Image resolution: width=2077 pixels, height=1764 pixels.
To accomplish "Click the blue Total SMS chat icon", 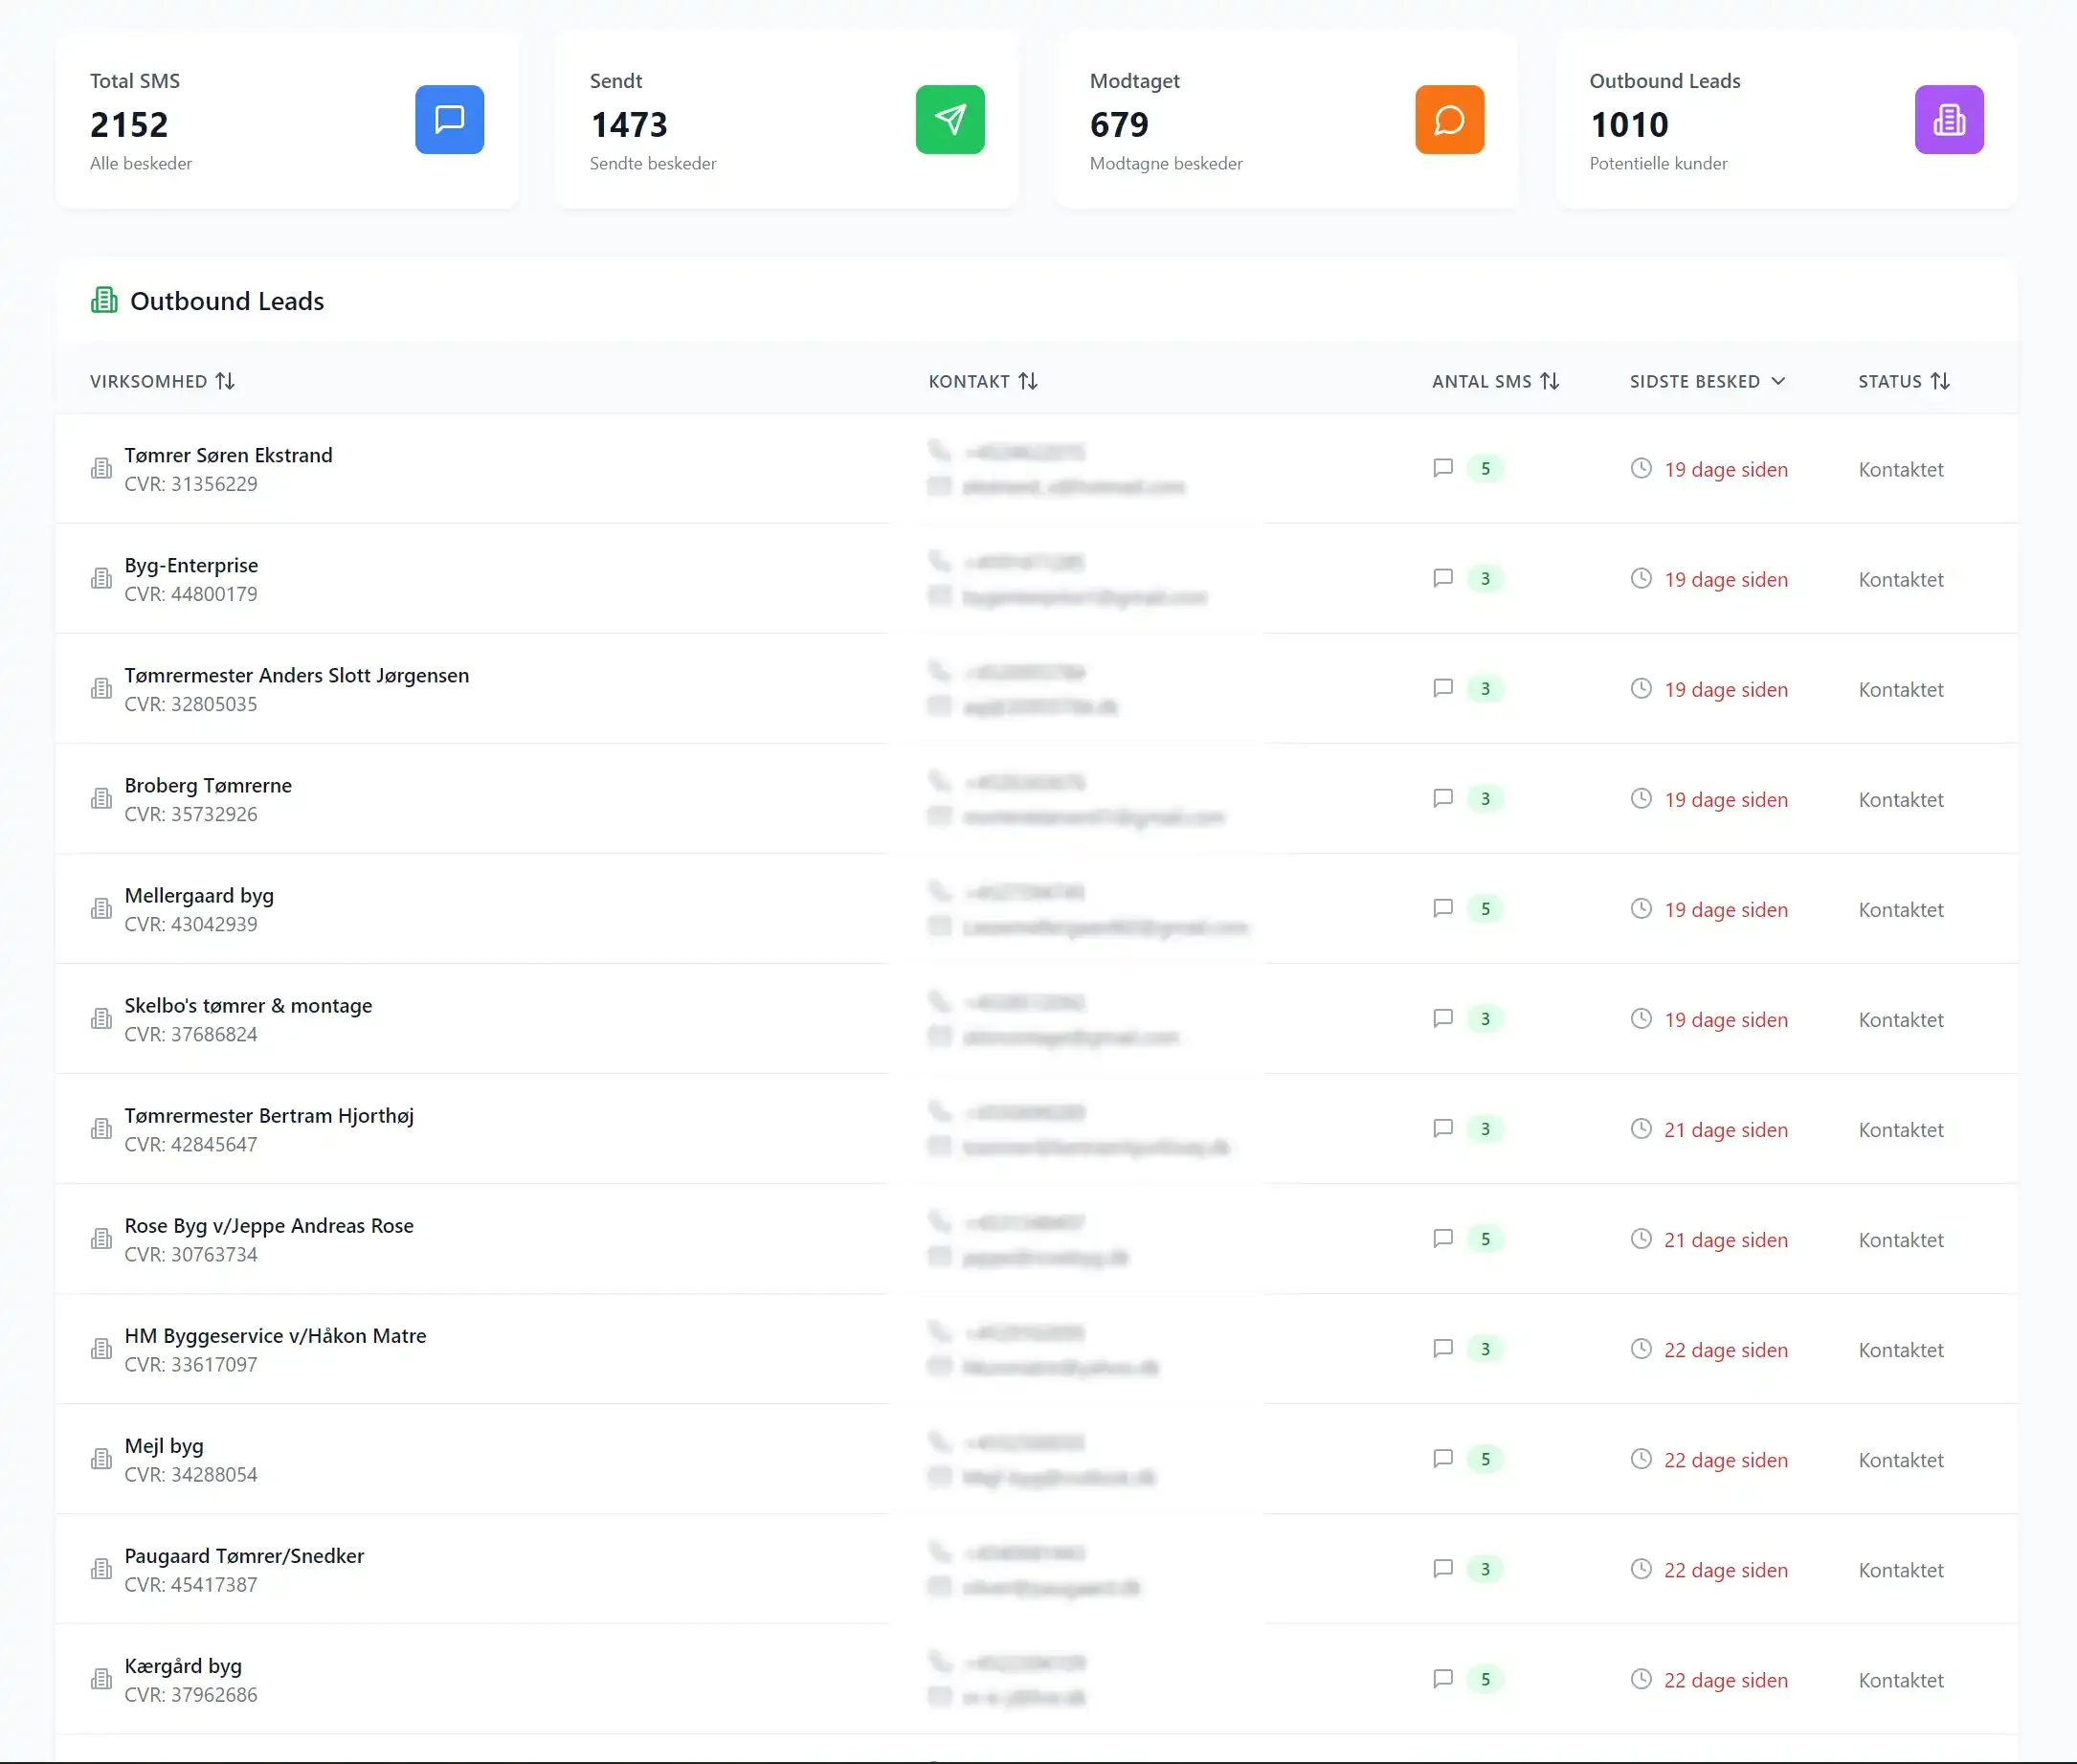I will [449, 120].
